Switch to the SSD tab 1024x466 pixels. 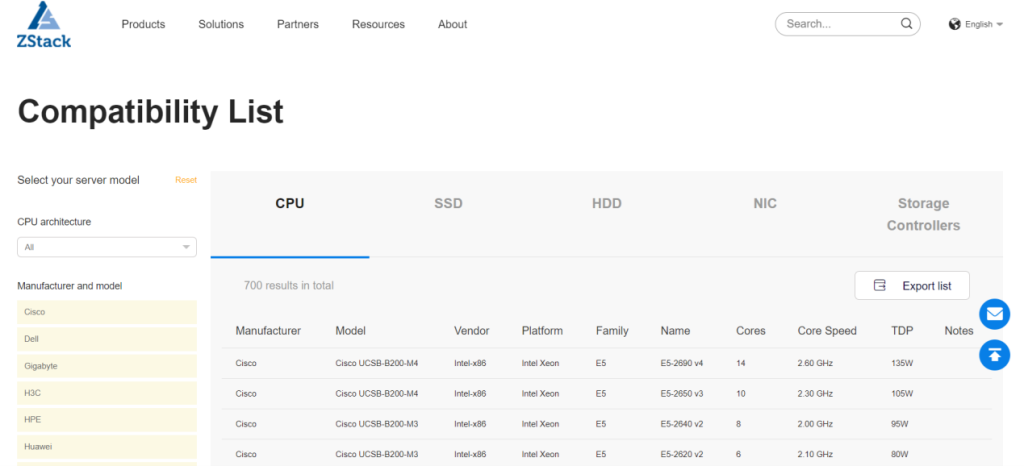[x=448, y=204]
